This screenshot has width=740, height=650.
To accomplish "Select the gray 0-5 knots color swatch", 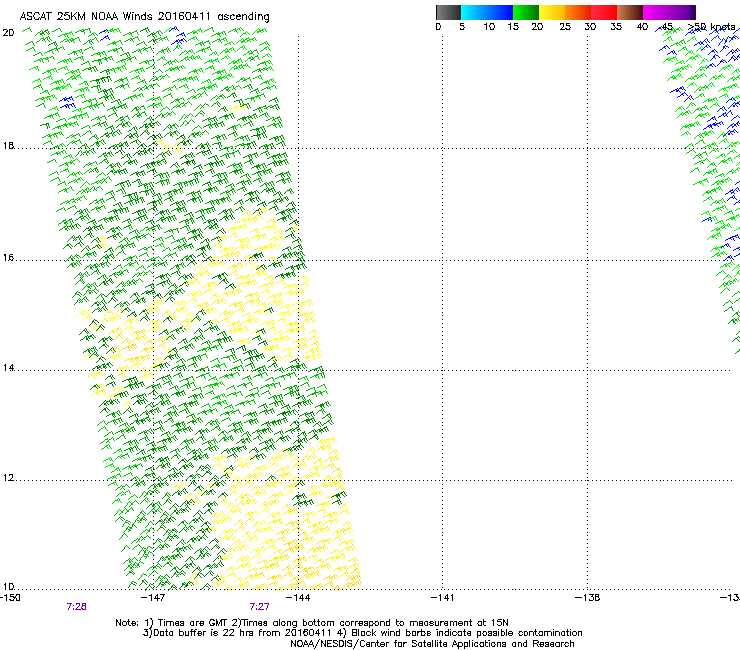I will tap(448, 12).
